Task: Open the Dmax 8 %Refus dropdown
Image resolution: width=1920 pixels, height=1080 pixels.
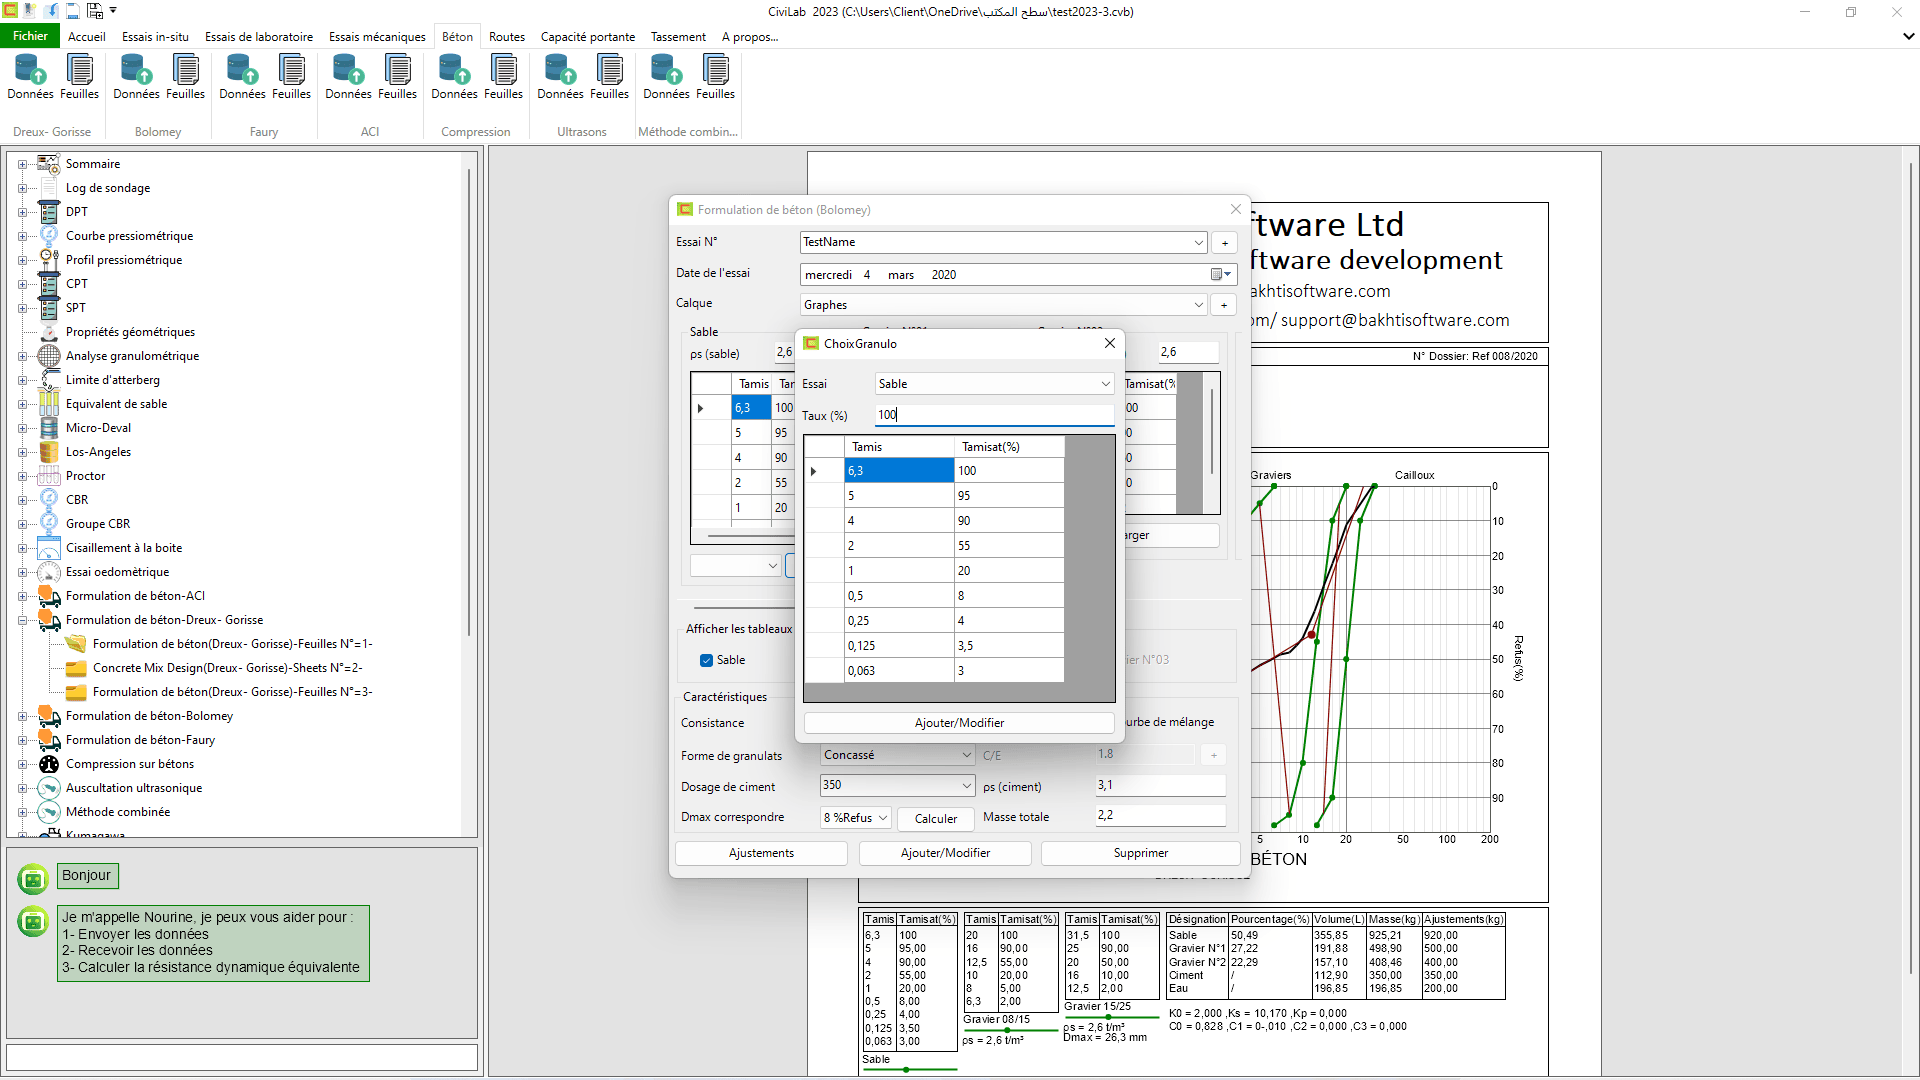Action: click(x=883, y=818)
